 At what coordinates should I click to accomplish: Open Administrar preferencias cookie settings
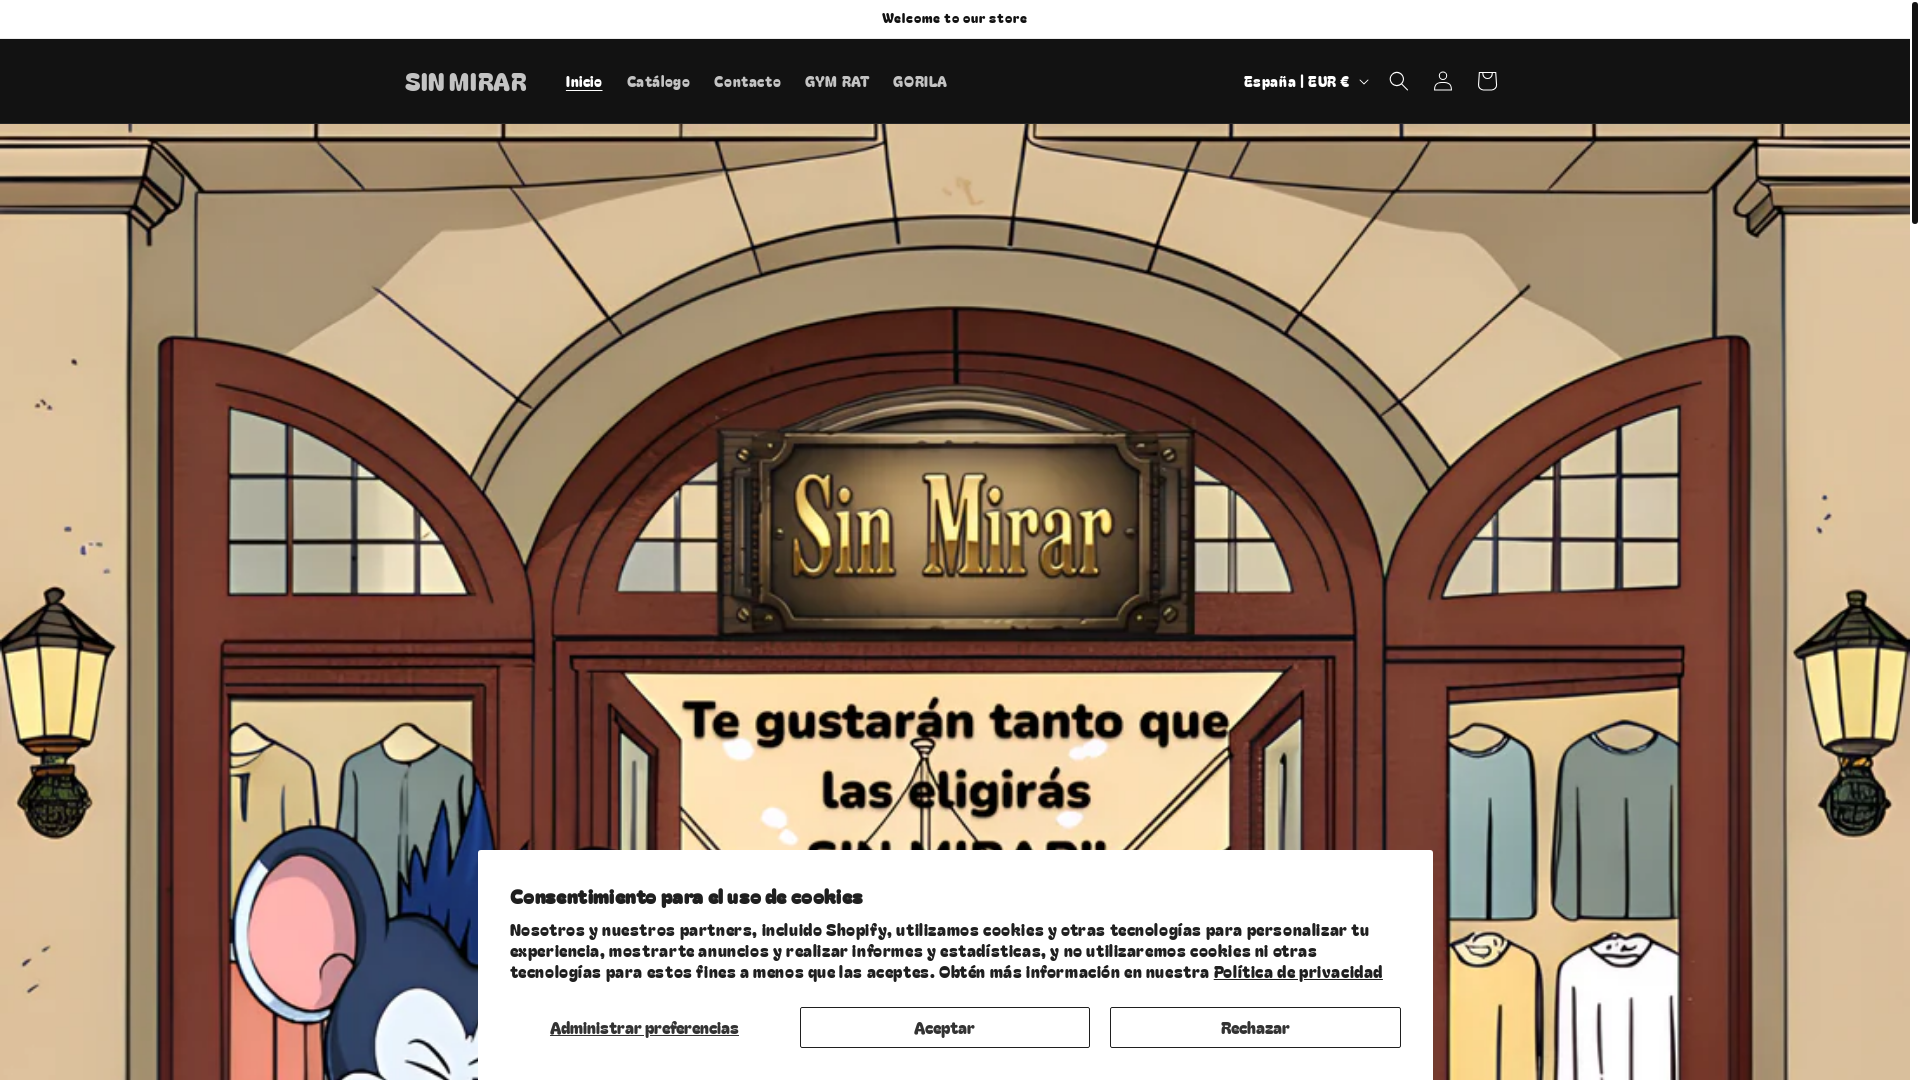coord(644,1028)
